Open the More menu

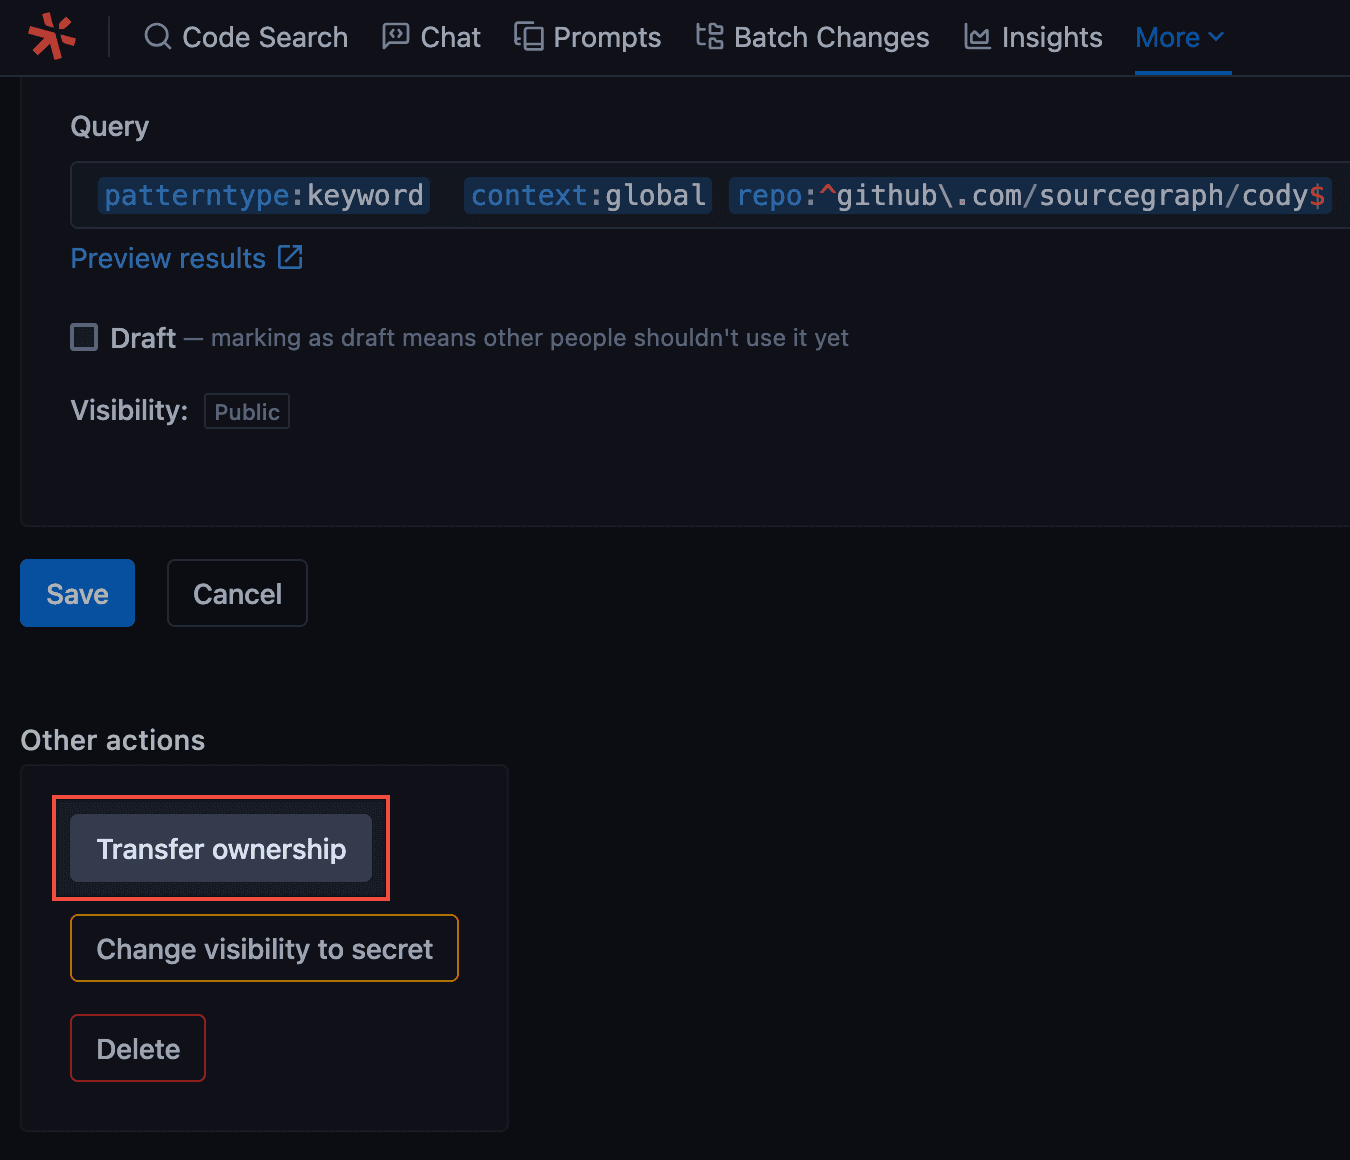point(1180,37)
